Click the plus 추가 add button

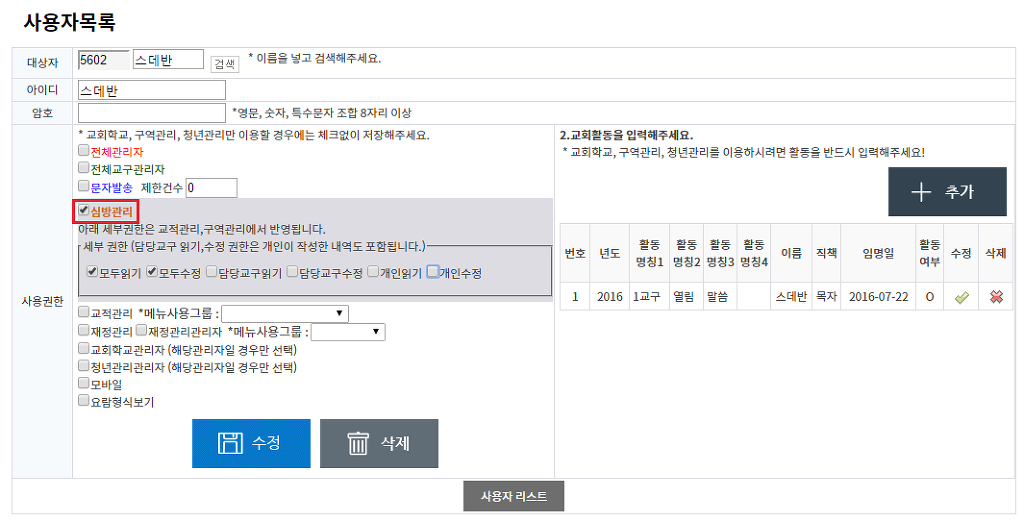pos(946,192)
